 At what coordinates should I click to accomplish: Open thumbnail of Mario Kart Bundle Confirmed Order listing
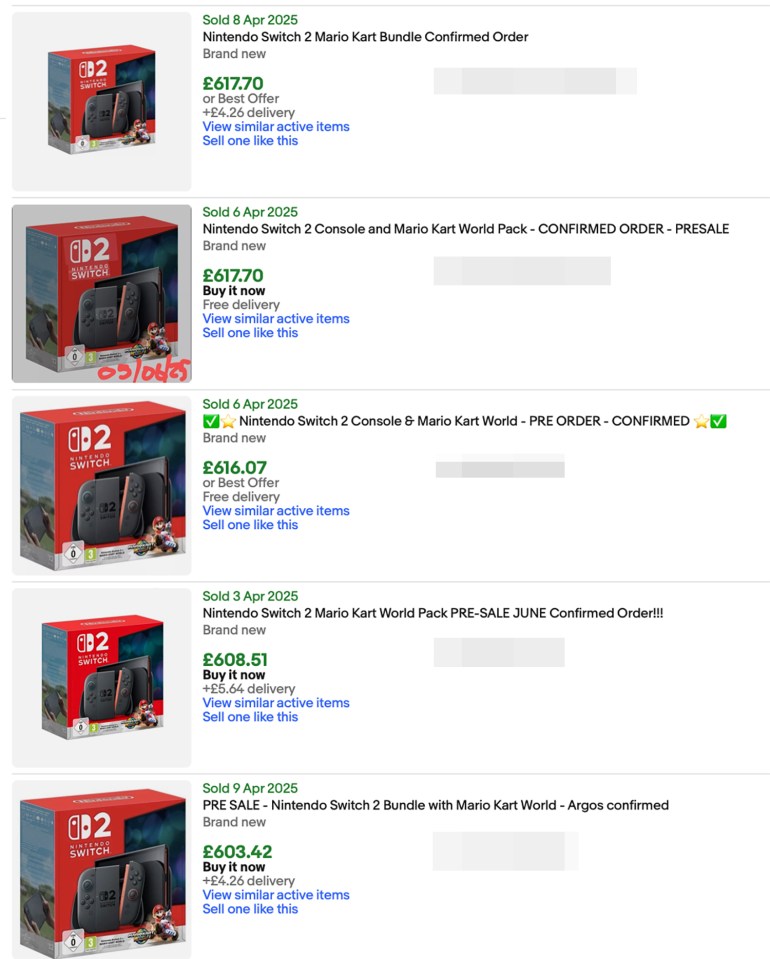[102, 102]
